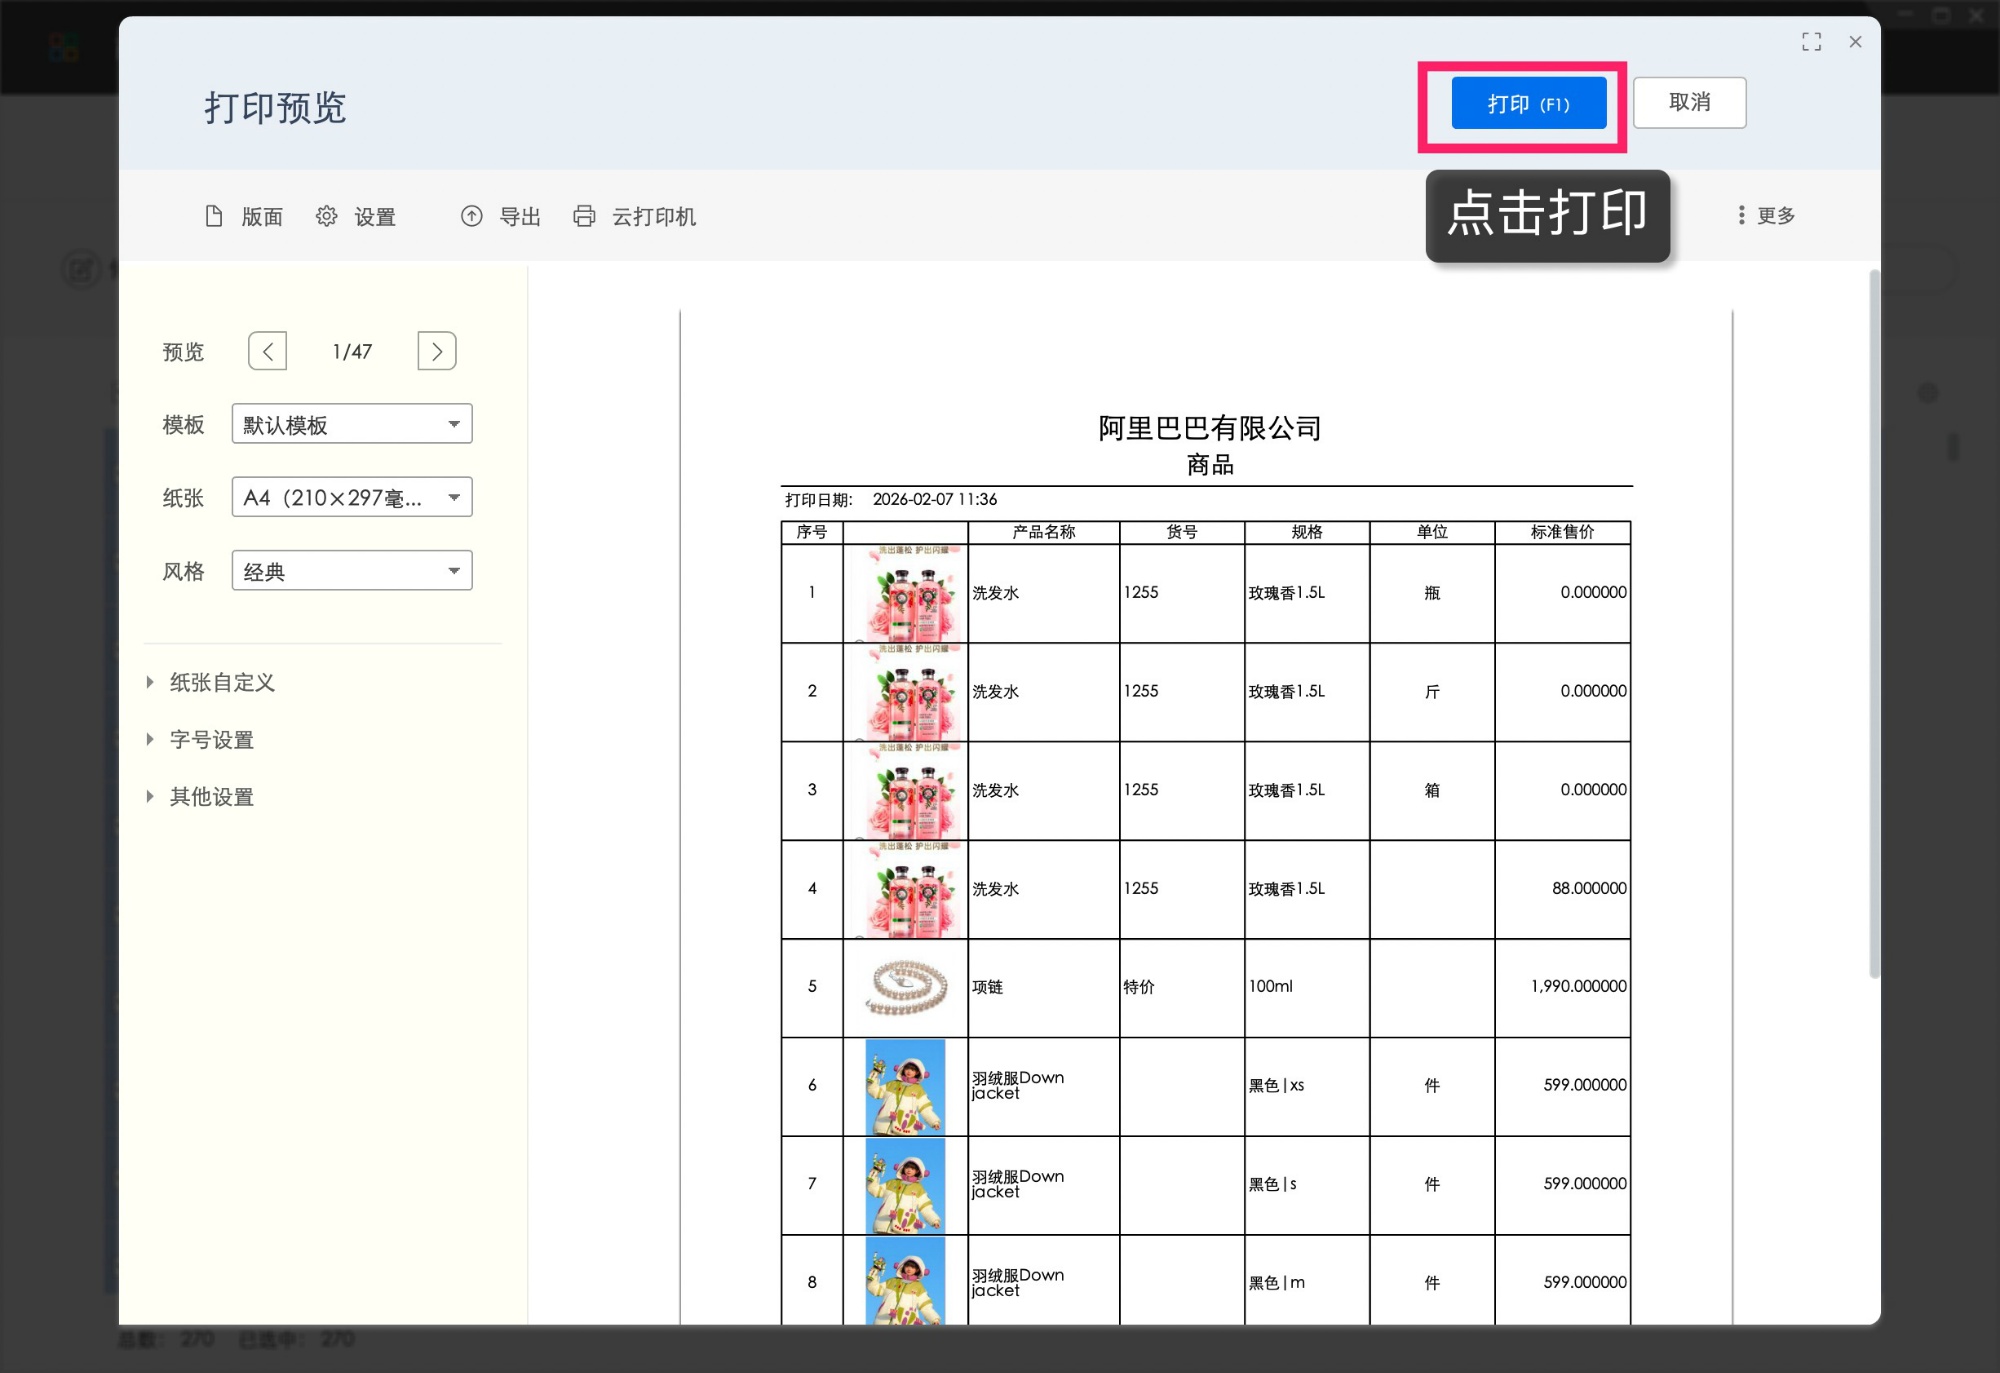The width and height of the screenshot is (2000, 1373).
Task: Click the export (导出) upload icon
Action: (471, 216)
